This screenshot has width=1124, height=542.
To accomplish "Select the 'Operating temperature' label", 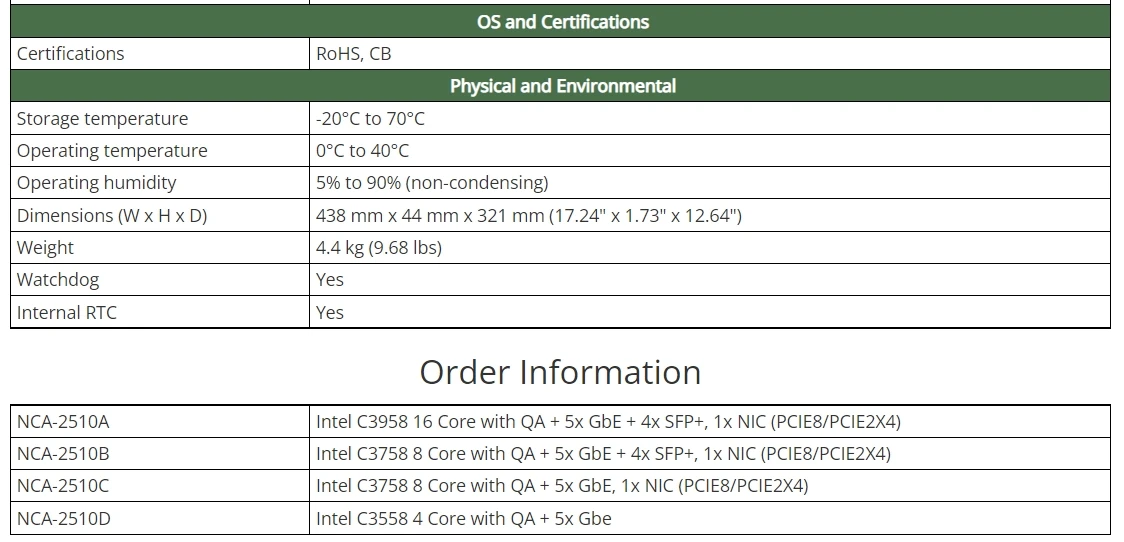I will pyautogui.click(x=112, y=151).
